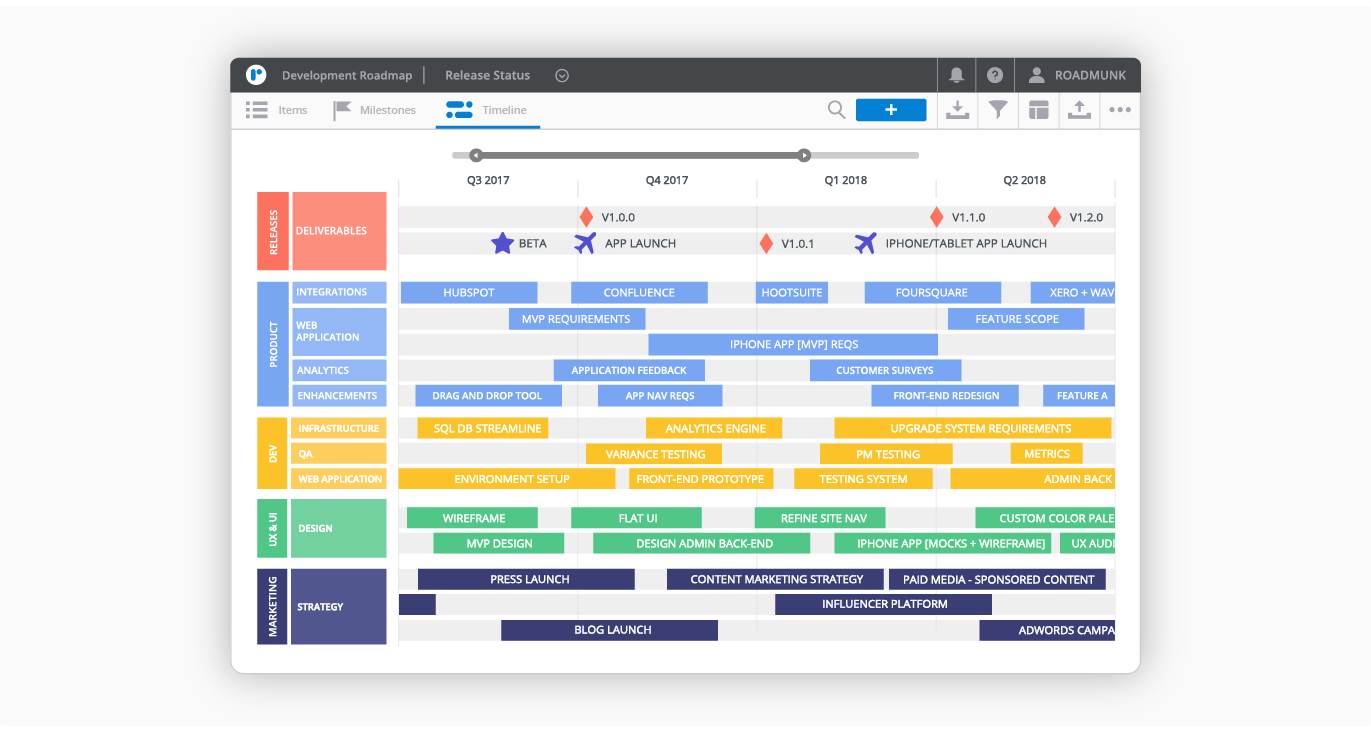Click the QA row label

(339, 454)
